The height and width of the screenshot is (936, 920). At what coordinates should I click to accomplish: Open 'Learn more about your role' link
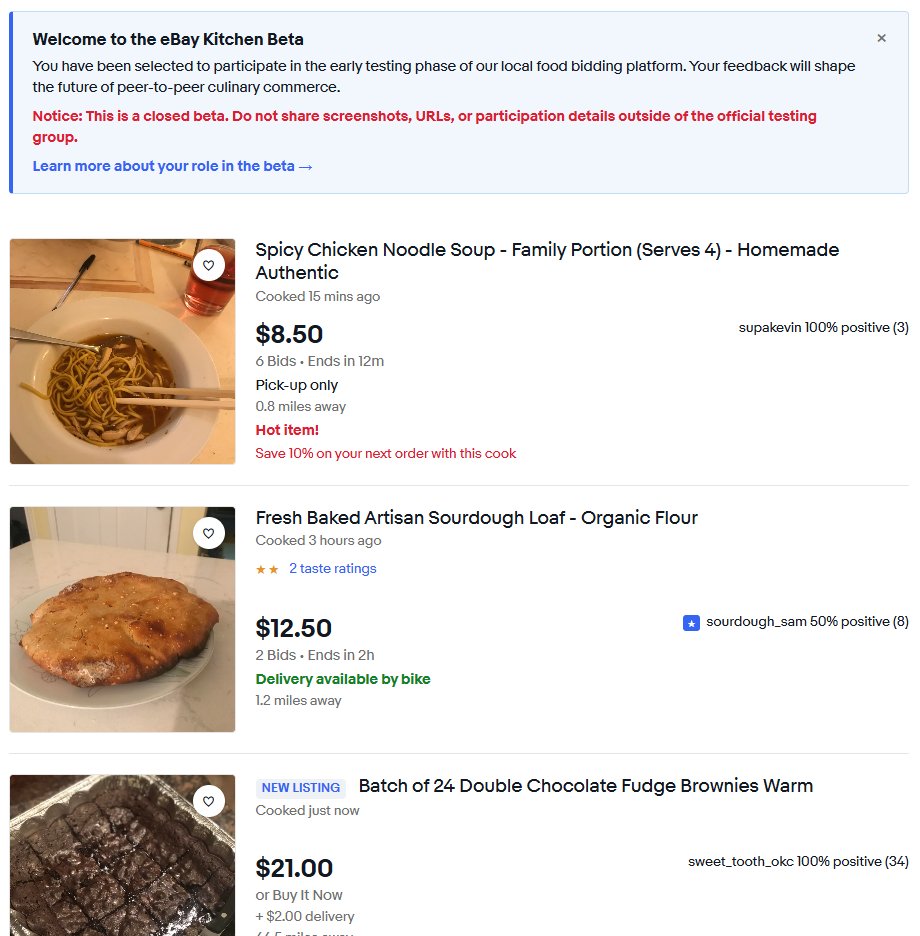click(x=172, y=166)
